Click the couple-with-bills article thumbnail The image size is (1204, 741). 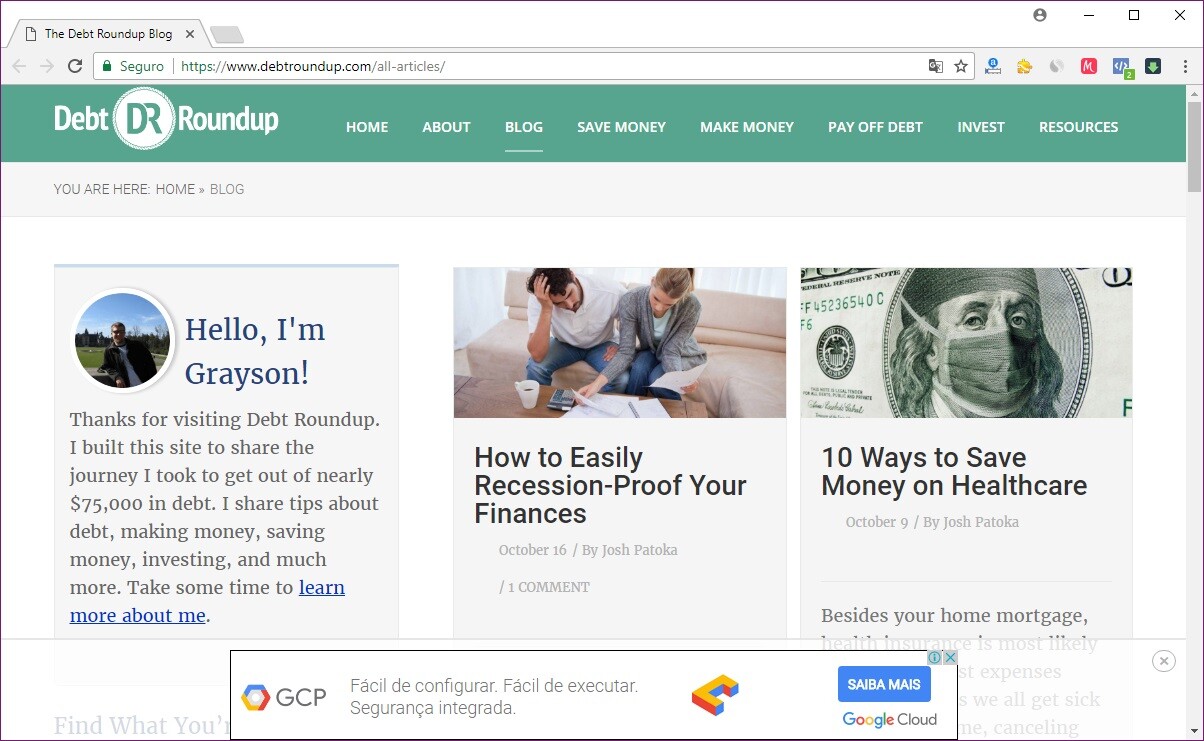(620, 343)
